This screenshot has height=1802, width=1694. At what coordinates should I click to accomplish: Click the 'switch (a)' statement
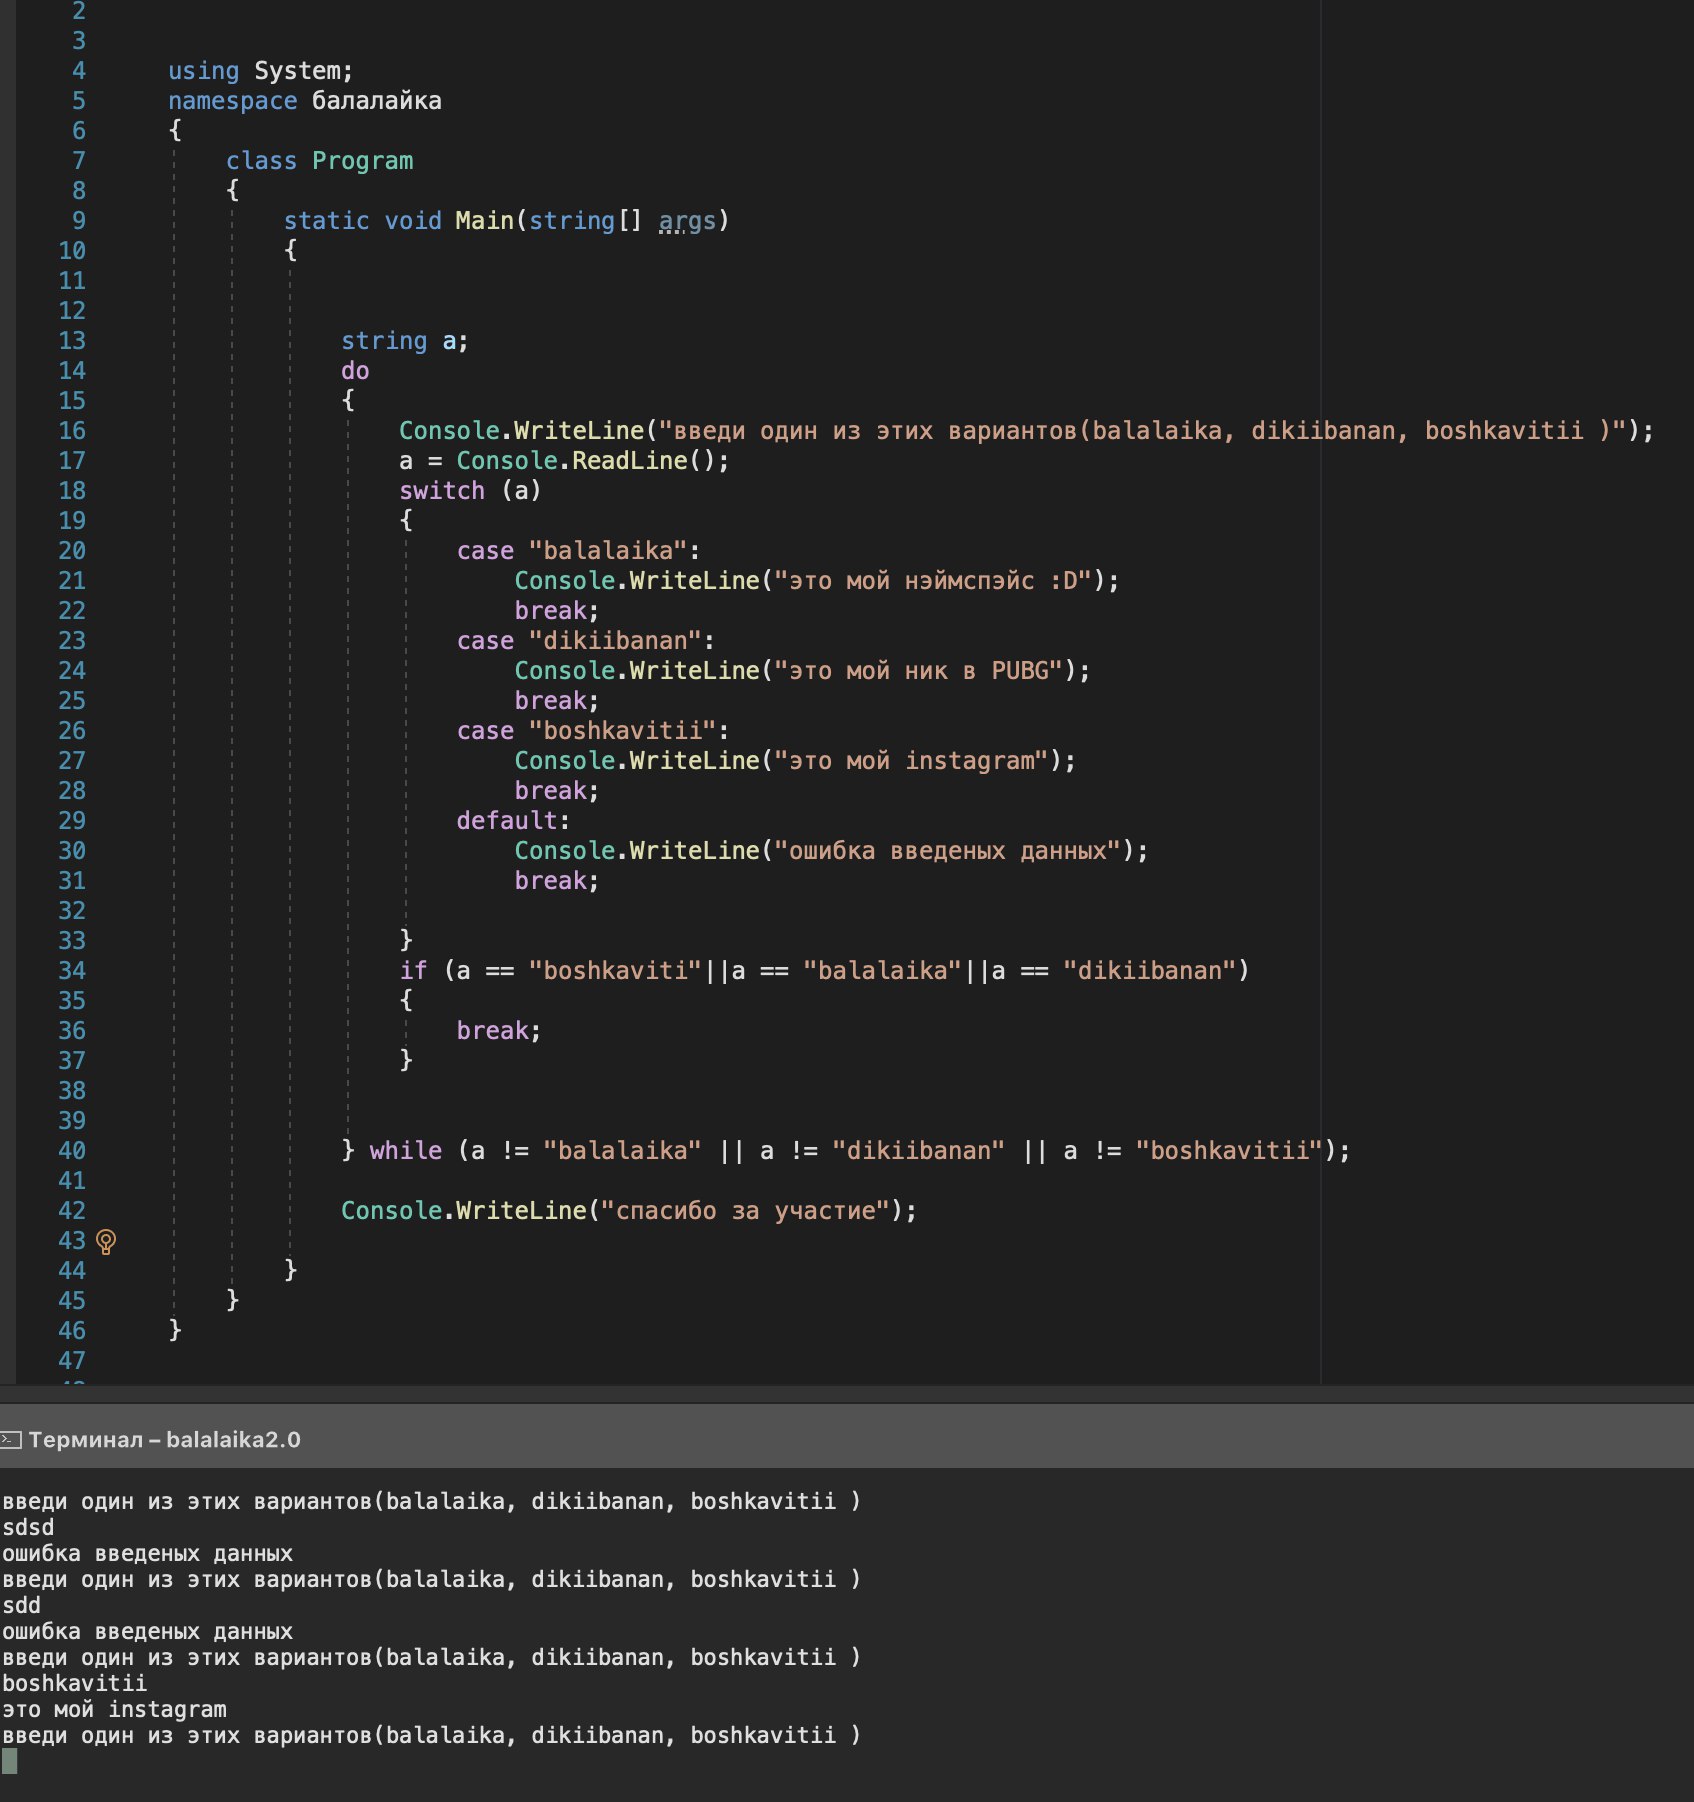(470, 491)
